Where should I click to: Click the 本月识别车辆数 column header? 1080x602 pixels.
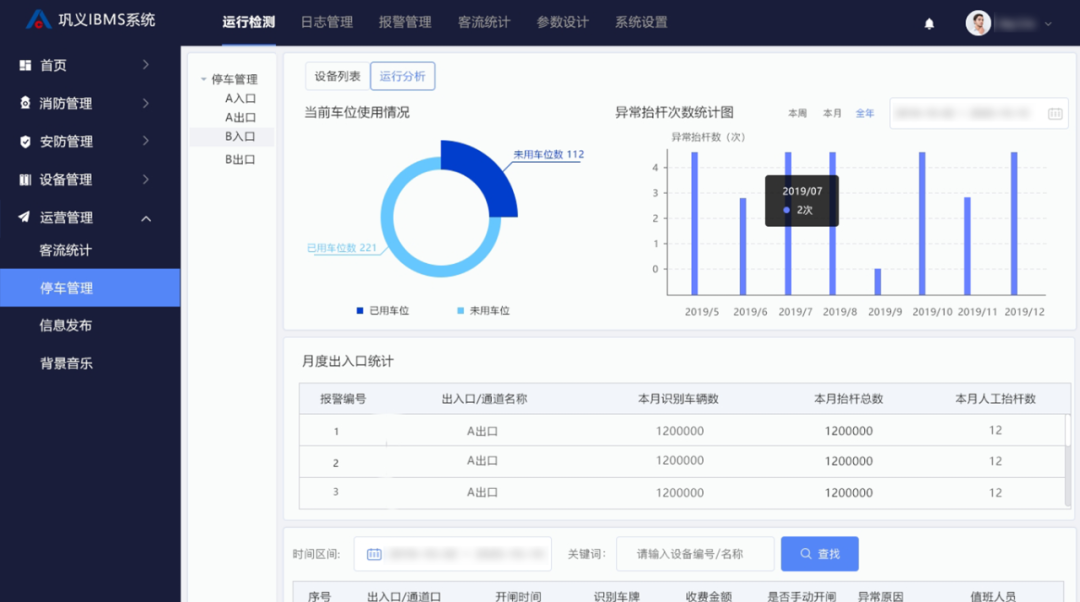tap(678, 399)
